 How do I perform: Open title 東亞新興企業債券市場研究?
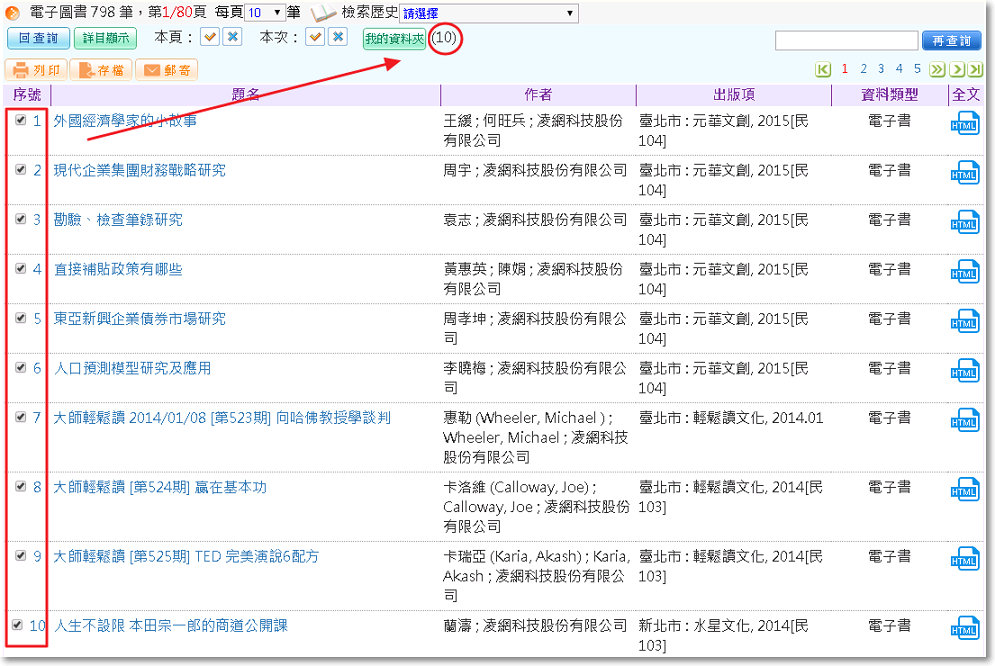coord(140,318)
